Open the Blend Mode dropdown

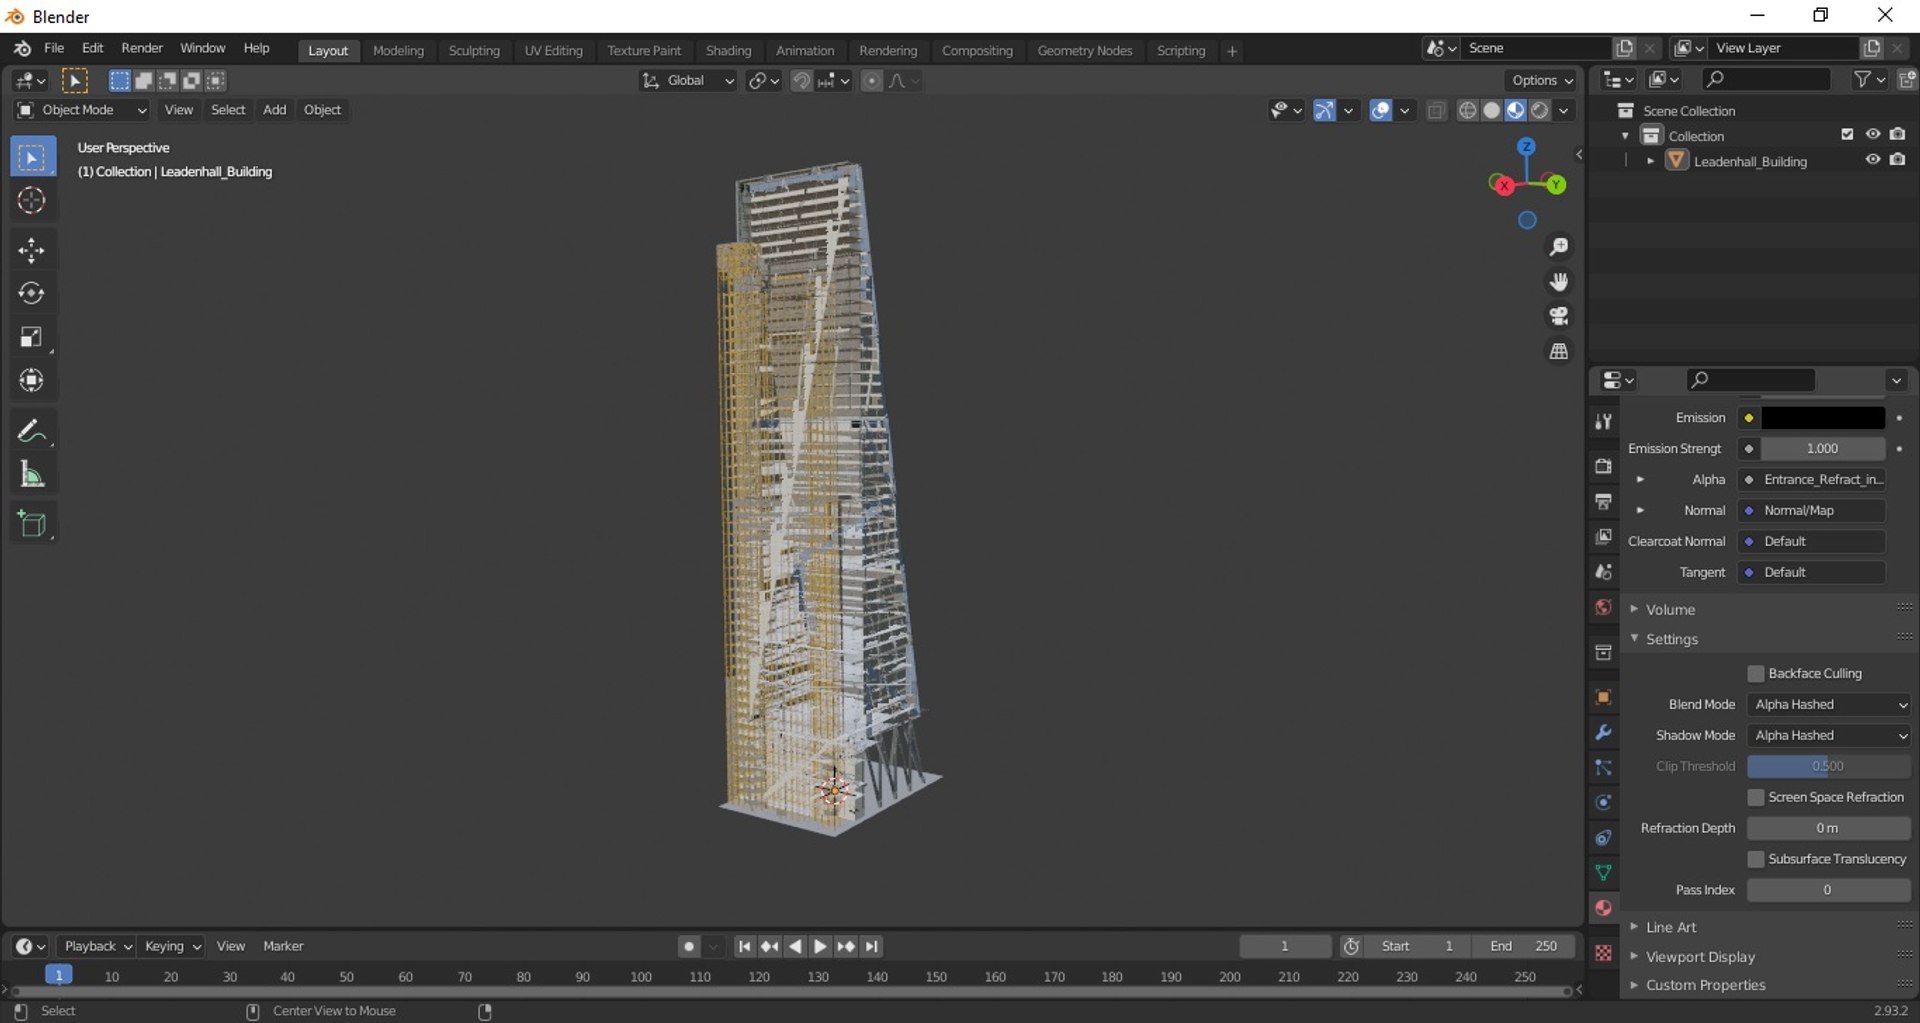(1829, 705)
